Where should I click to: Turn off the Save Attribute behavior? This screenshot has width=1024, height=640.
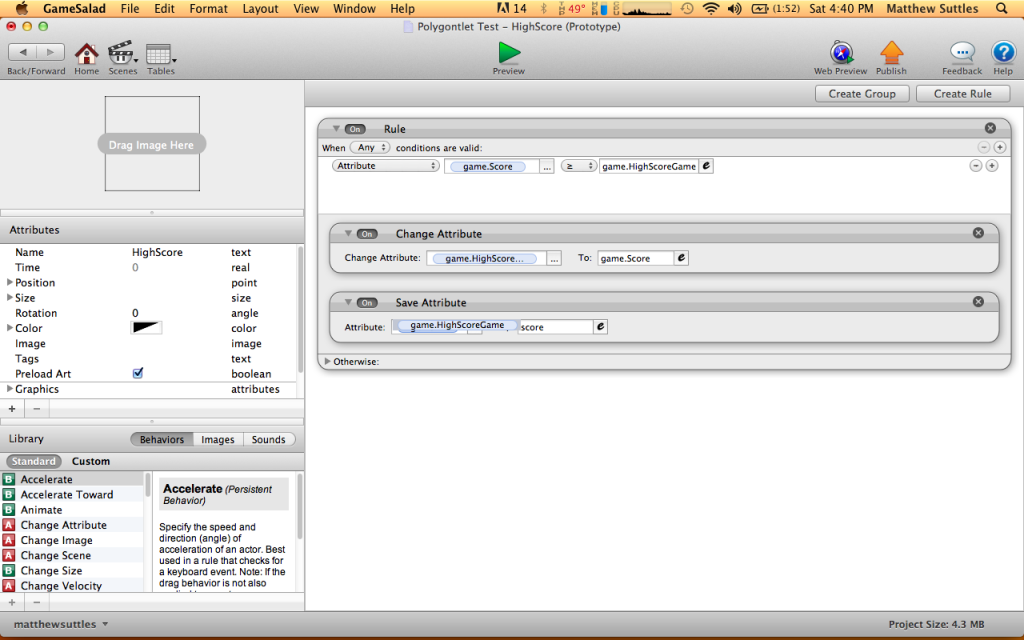pyautogui.click(x=367, y=303)
